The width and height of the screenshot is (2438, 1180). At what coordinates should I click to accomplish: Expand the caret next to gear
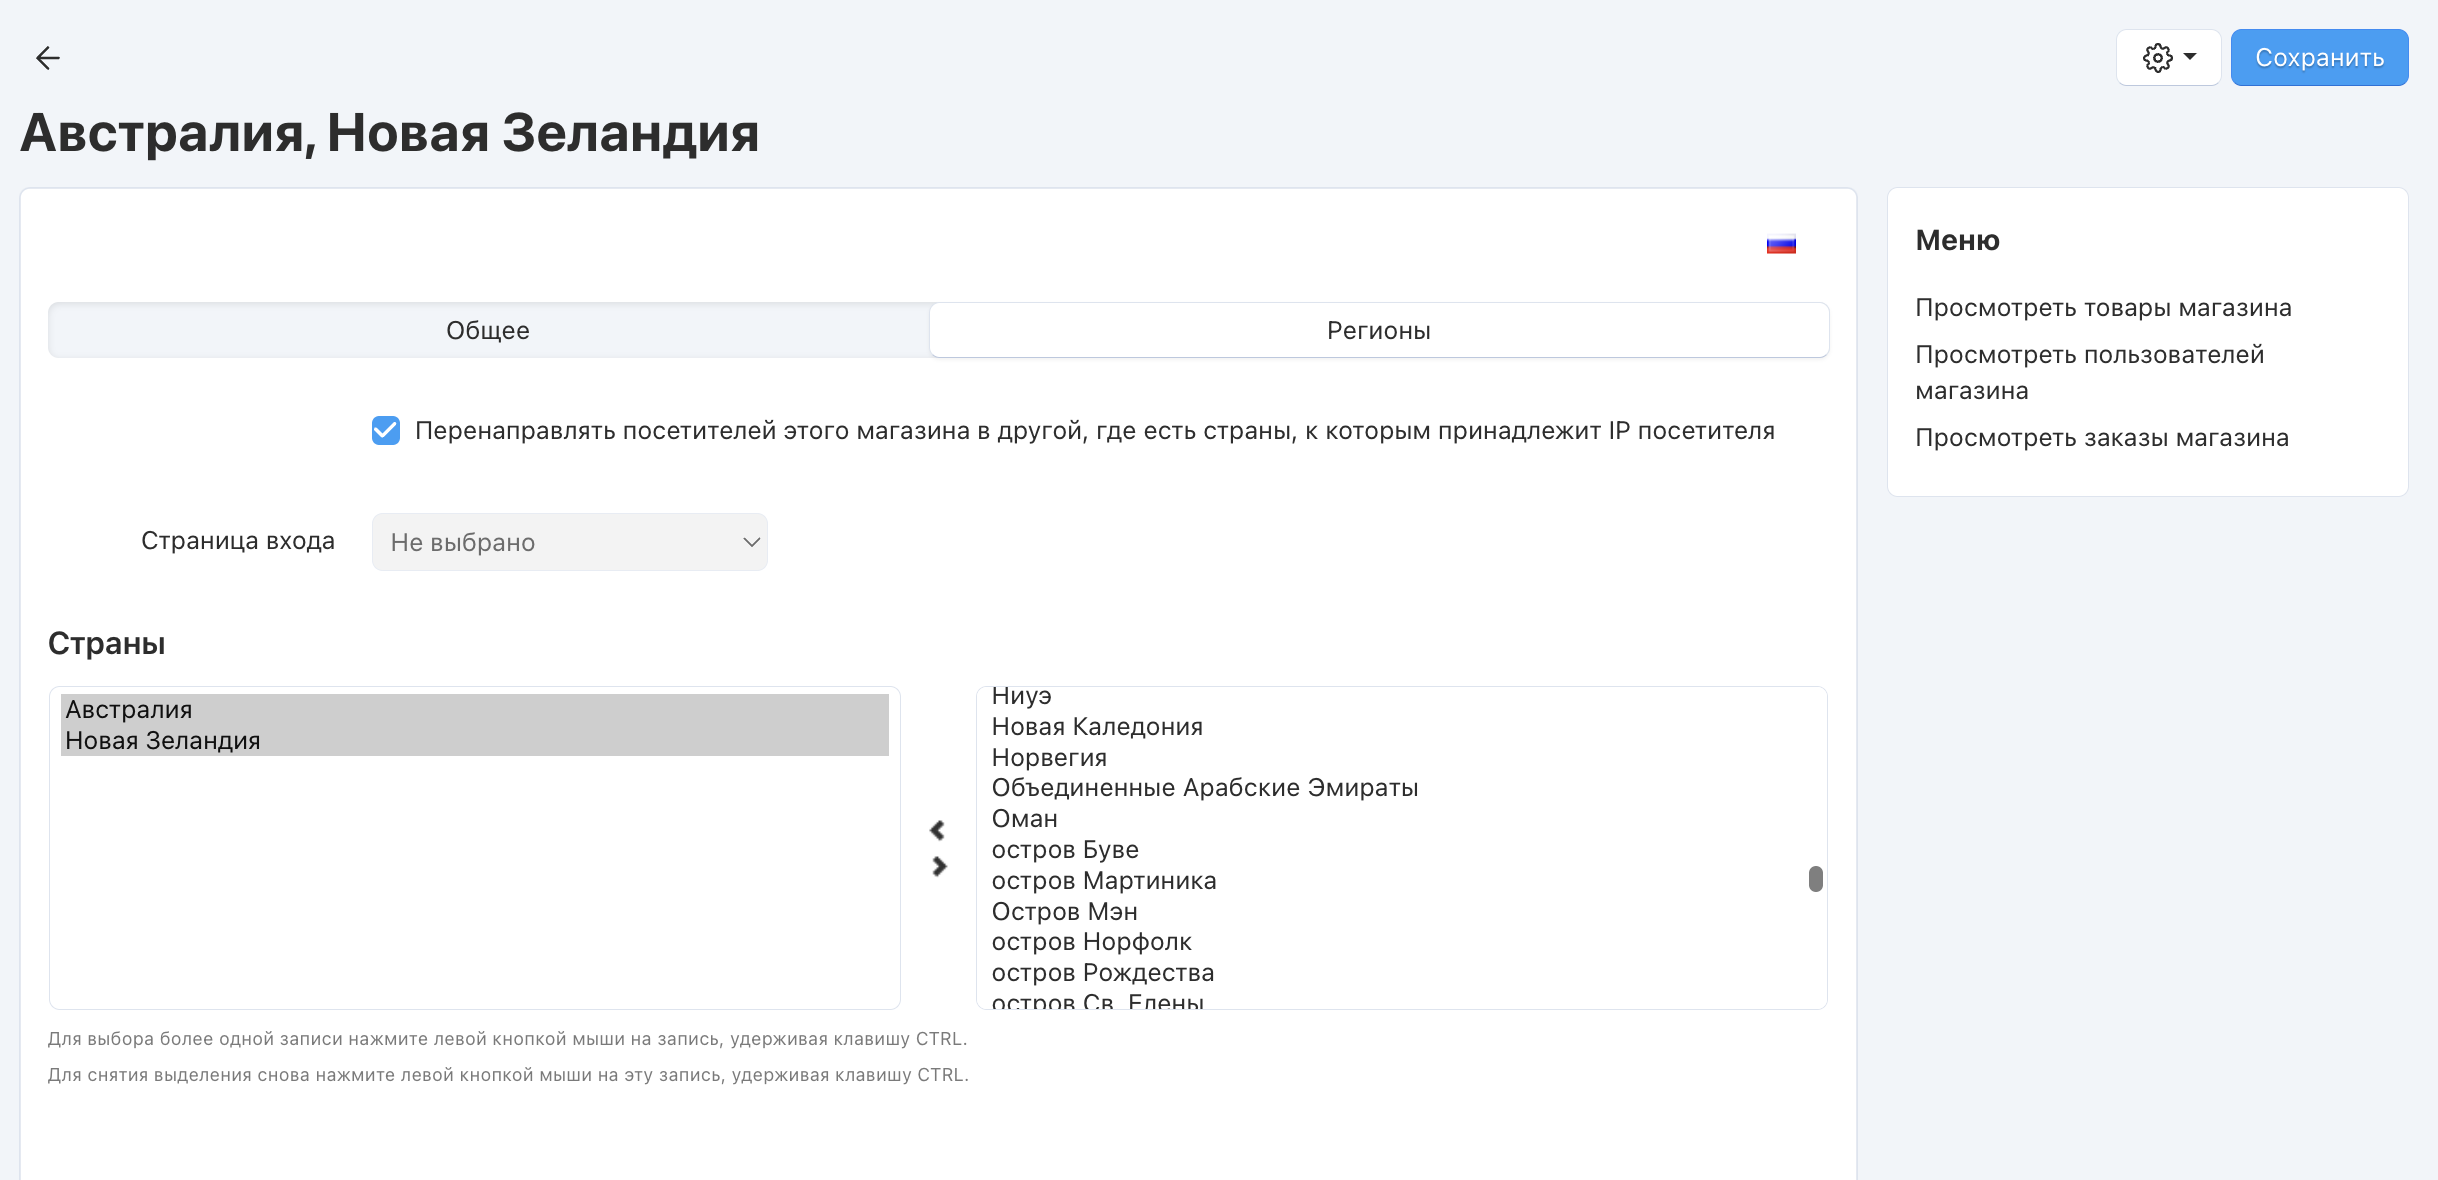pos(2190,57)
